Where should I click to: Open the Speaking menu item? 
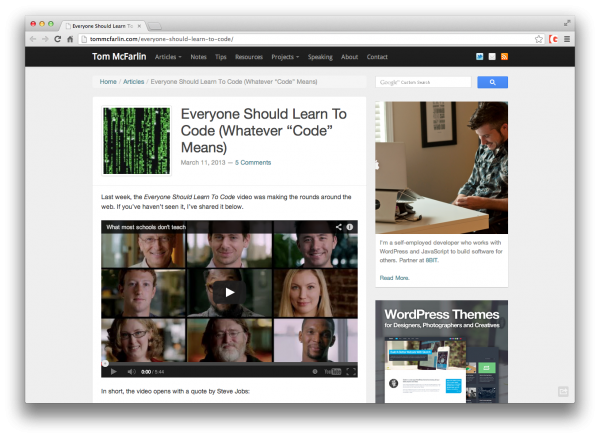click(x=320, y=57)
